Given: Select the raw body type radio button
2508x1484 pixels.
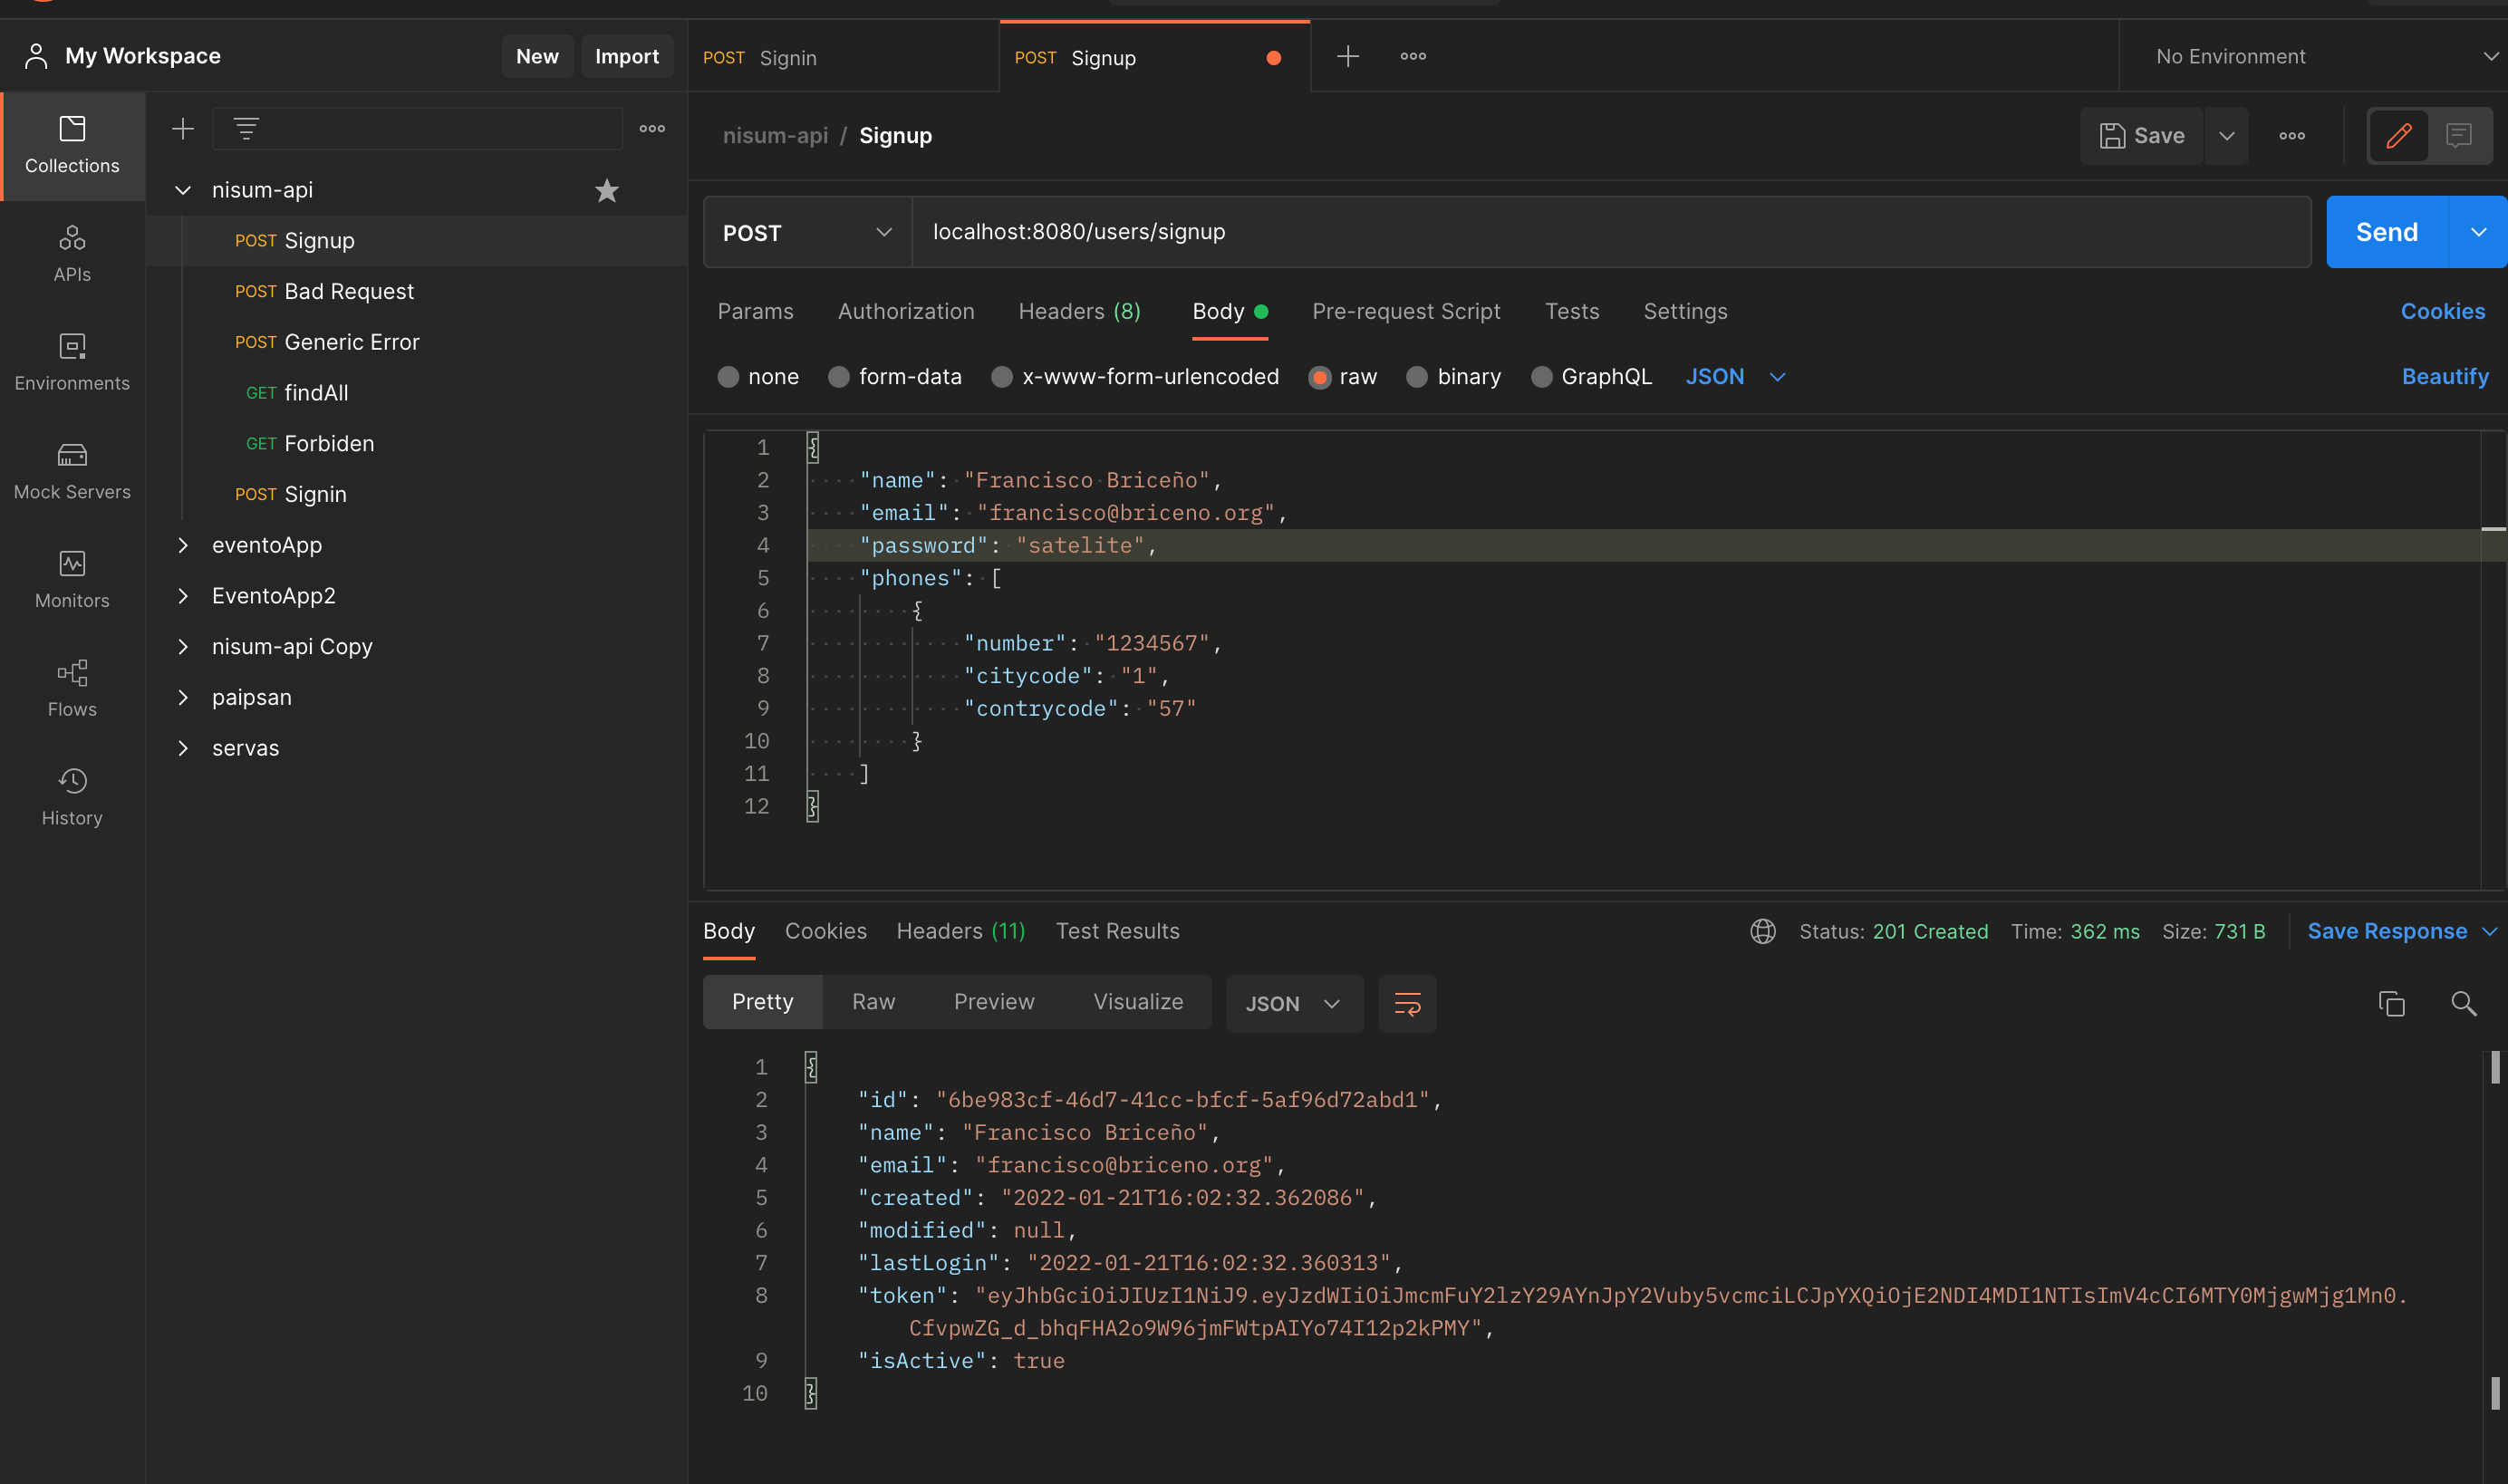Looking at the screenshot, I should (x=1321, y=376).
